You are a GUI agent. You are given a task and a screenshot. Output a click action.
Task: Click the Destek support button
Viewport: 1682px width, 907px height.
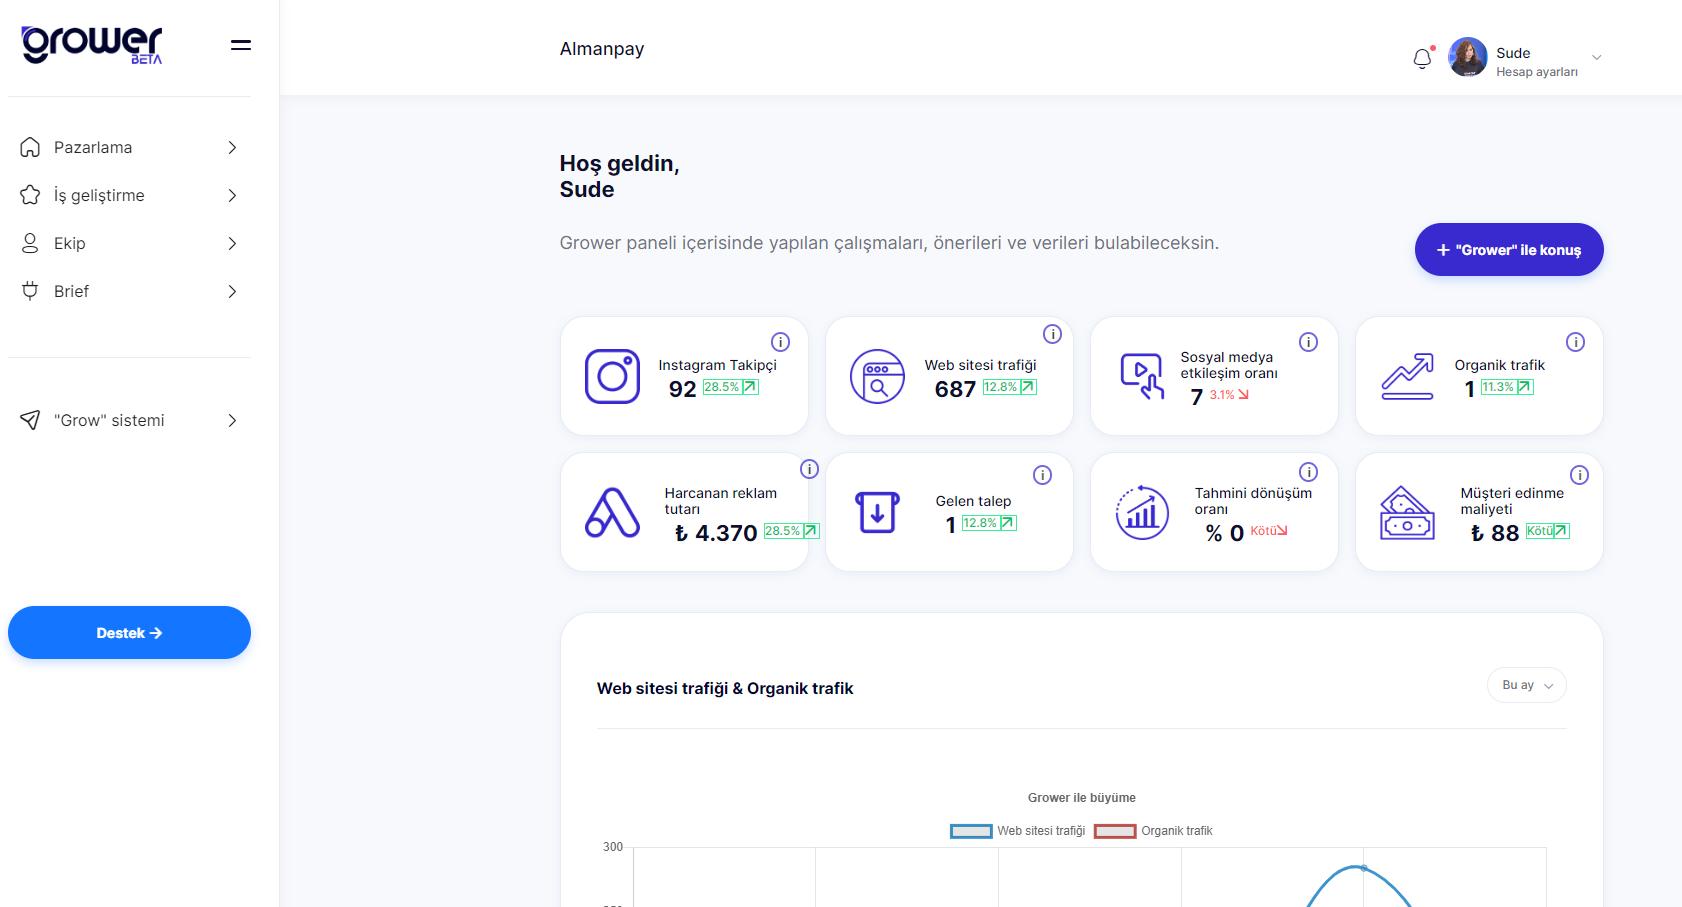point(129,632)
